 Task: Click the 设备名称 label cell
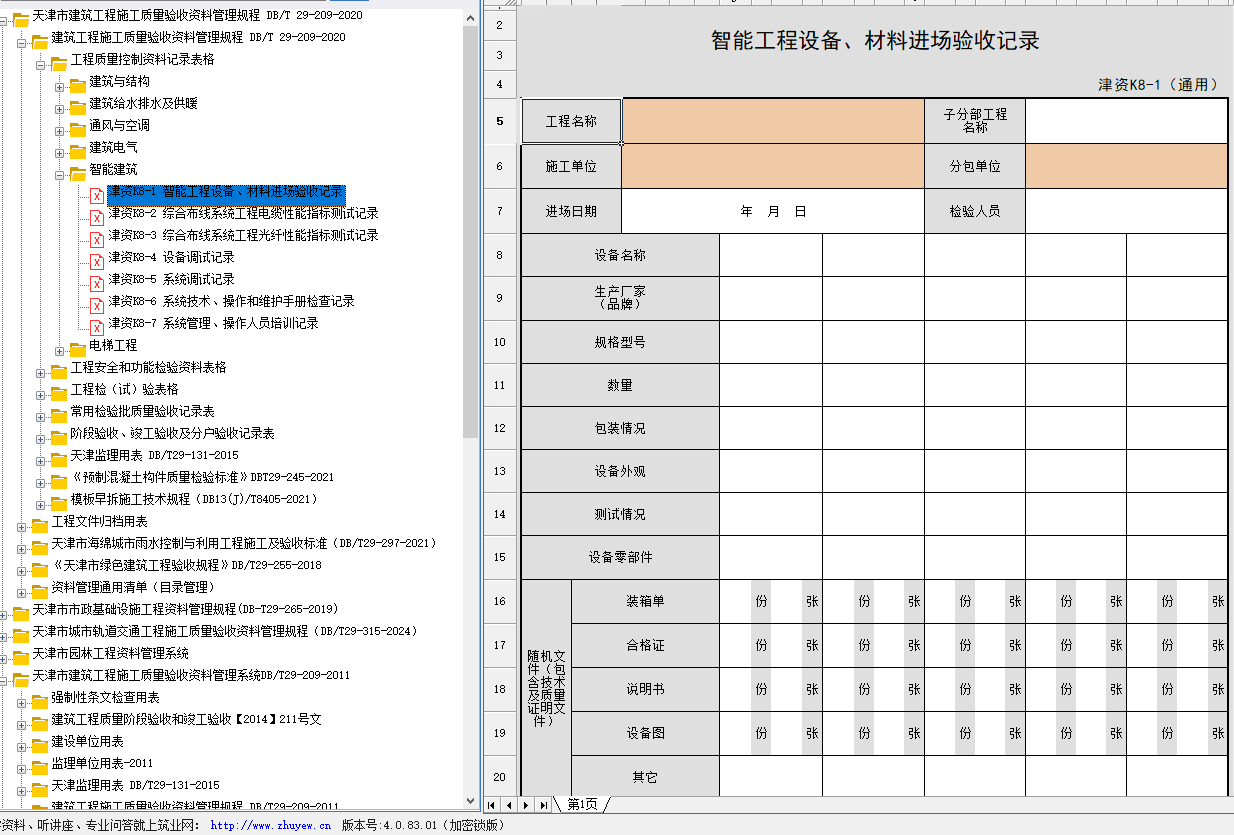(x=620, y=255)
